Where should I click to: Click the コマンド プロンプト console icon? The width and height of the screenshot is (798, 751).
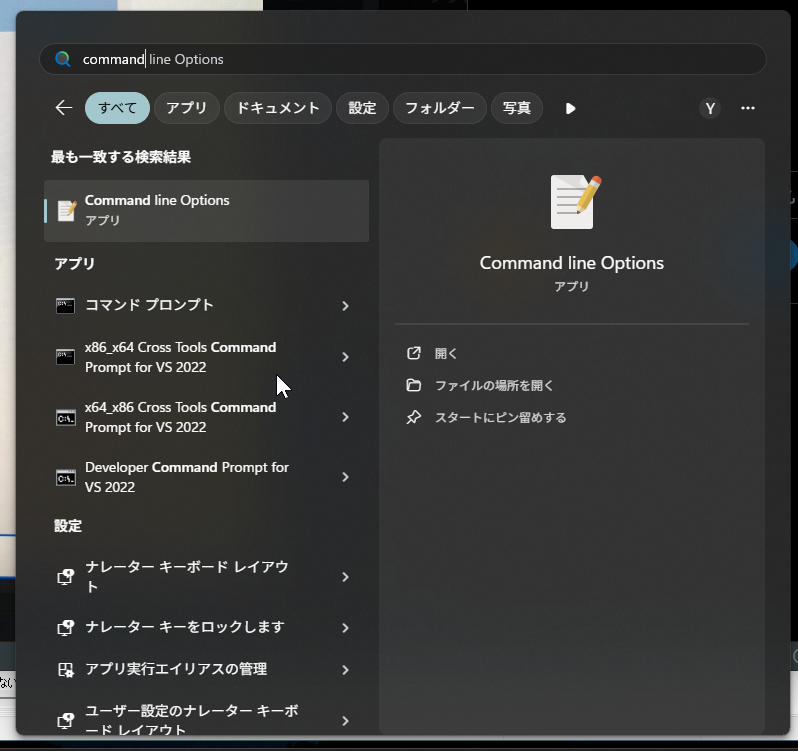click(66, 306)
